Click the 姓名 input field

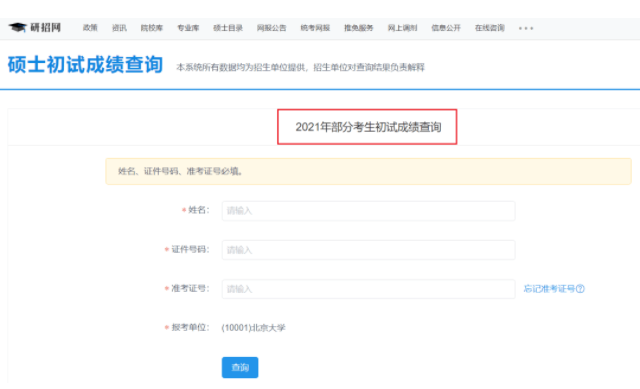pos(368,211)
